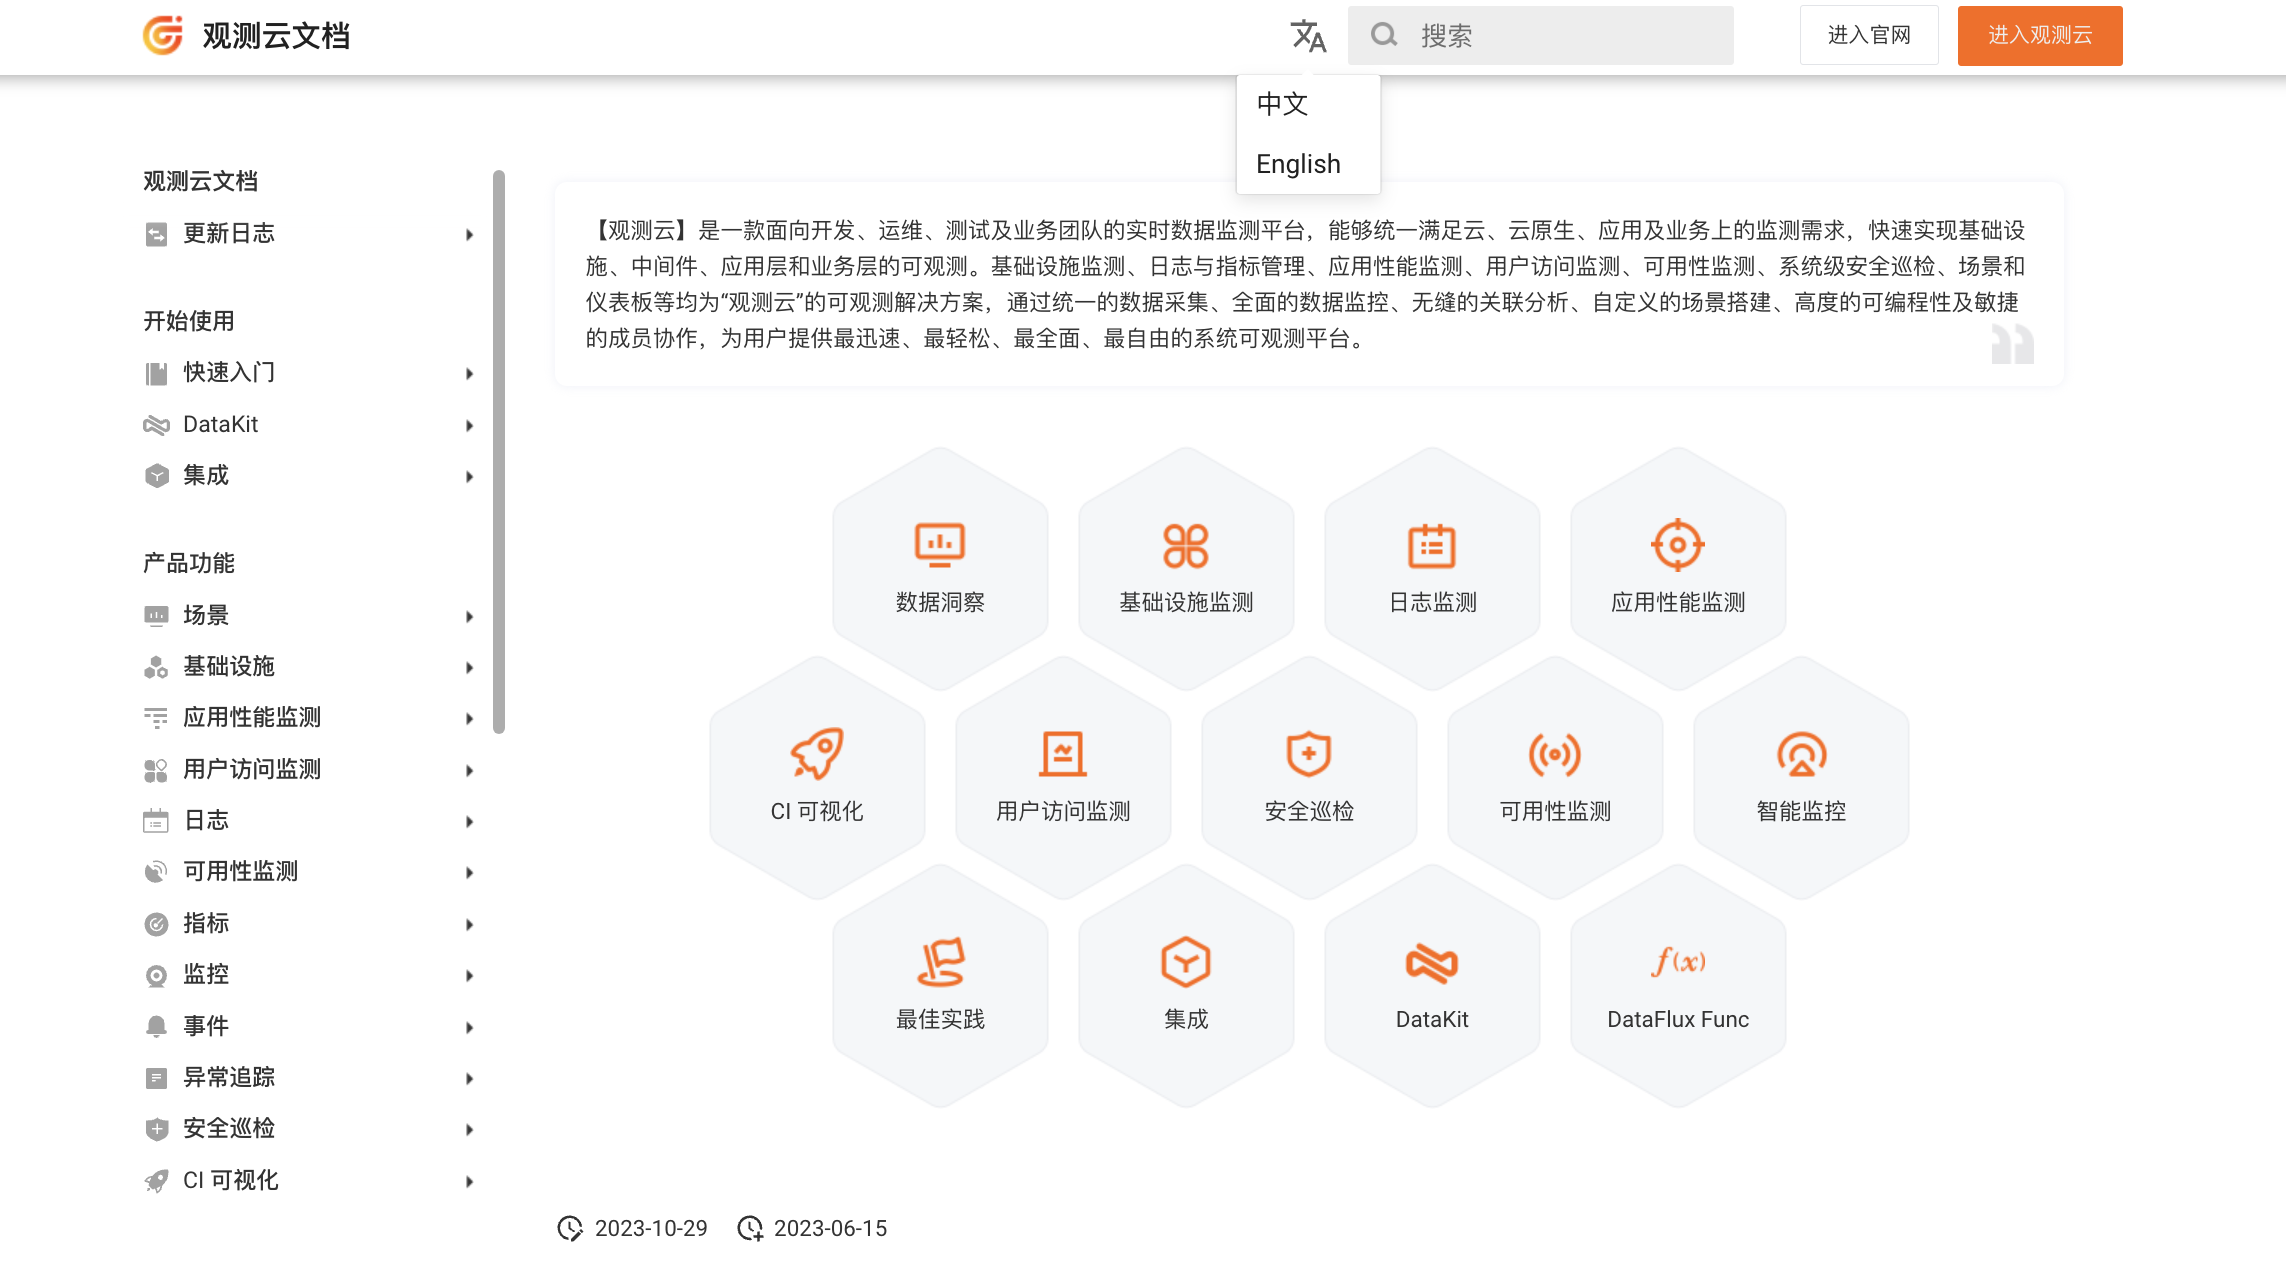Expand the 应用性能监测 sidebar arrow
This screenshot has height=1270, width=2286.
pyautogui.click(x=470, y=718)
